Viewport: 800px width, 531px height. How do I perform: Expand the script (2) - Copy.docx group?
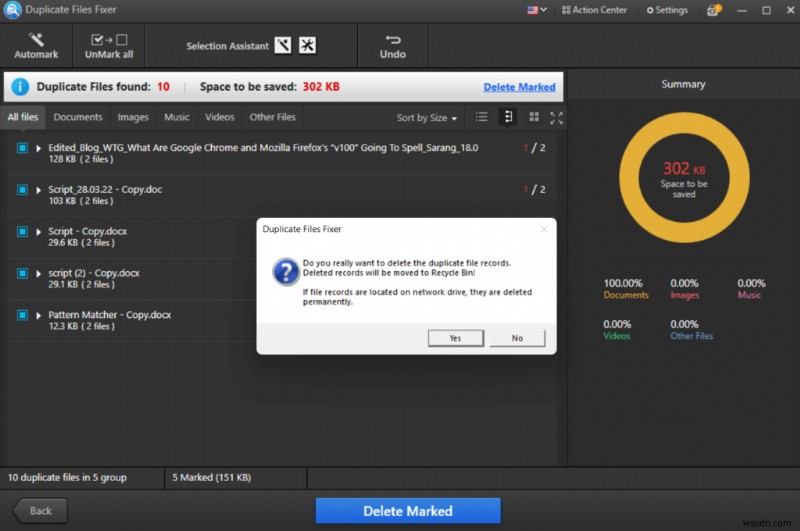click(x=38, y=274)
